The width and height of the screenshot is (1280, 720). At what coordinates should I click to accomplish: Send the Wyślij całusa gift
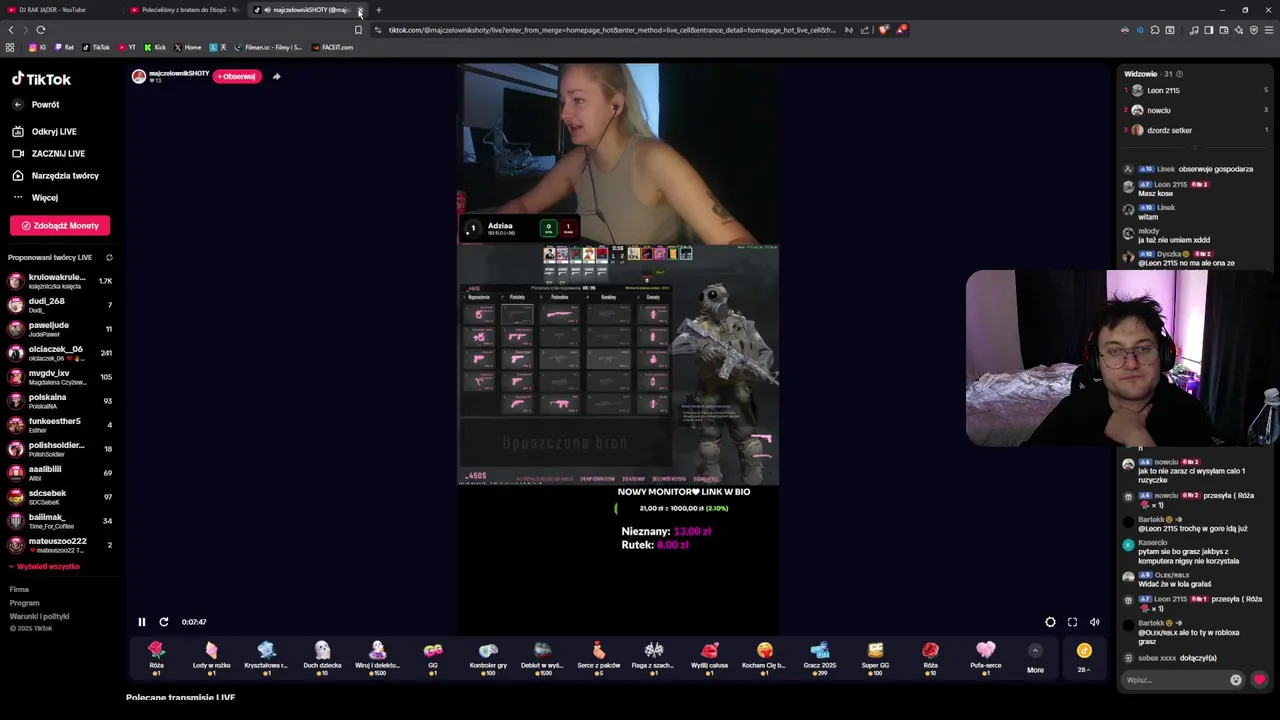tap(709, 658)
